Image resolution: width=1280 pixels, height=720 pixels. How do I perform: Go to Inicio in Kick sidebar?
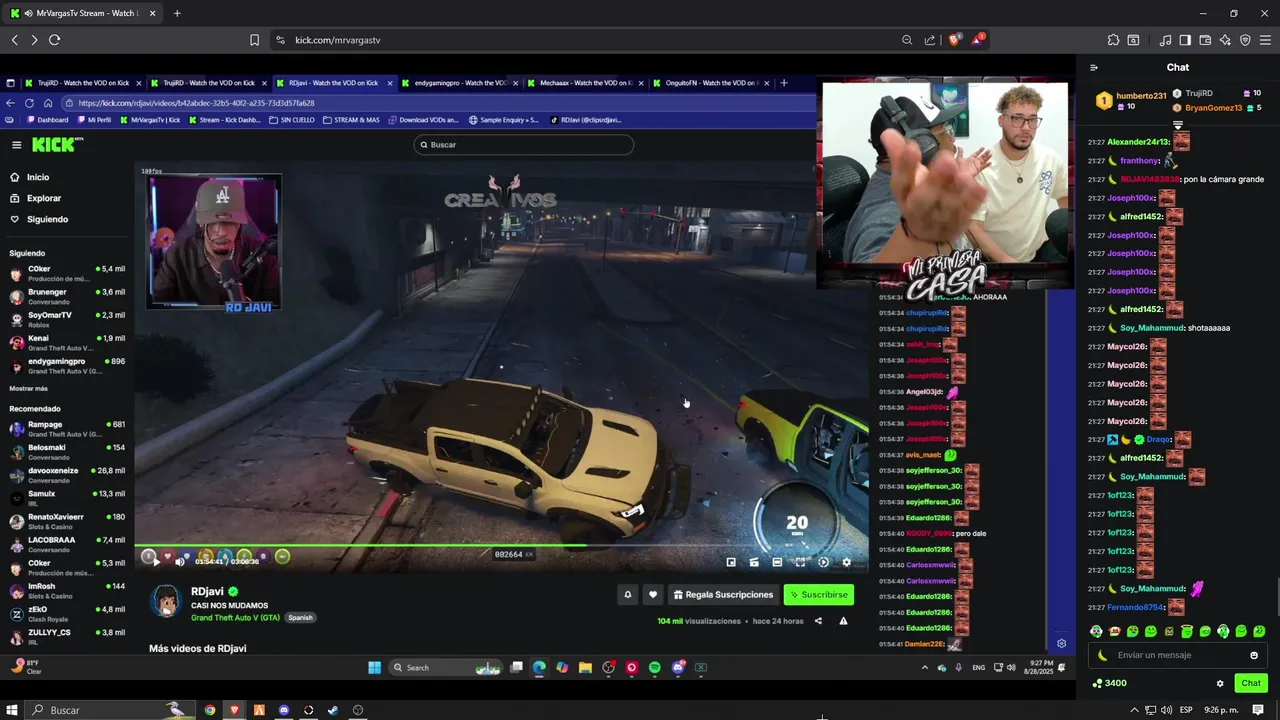(30, 177)
